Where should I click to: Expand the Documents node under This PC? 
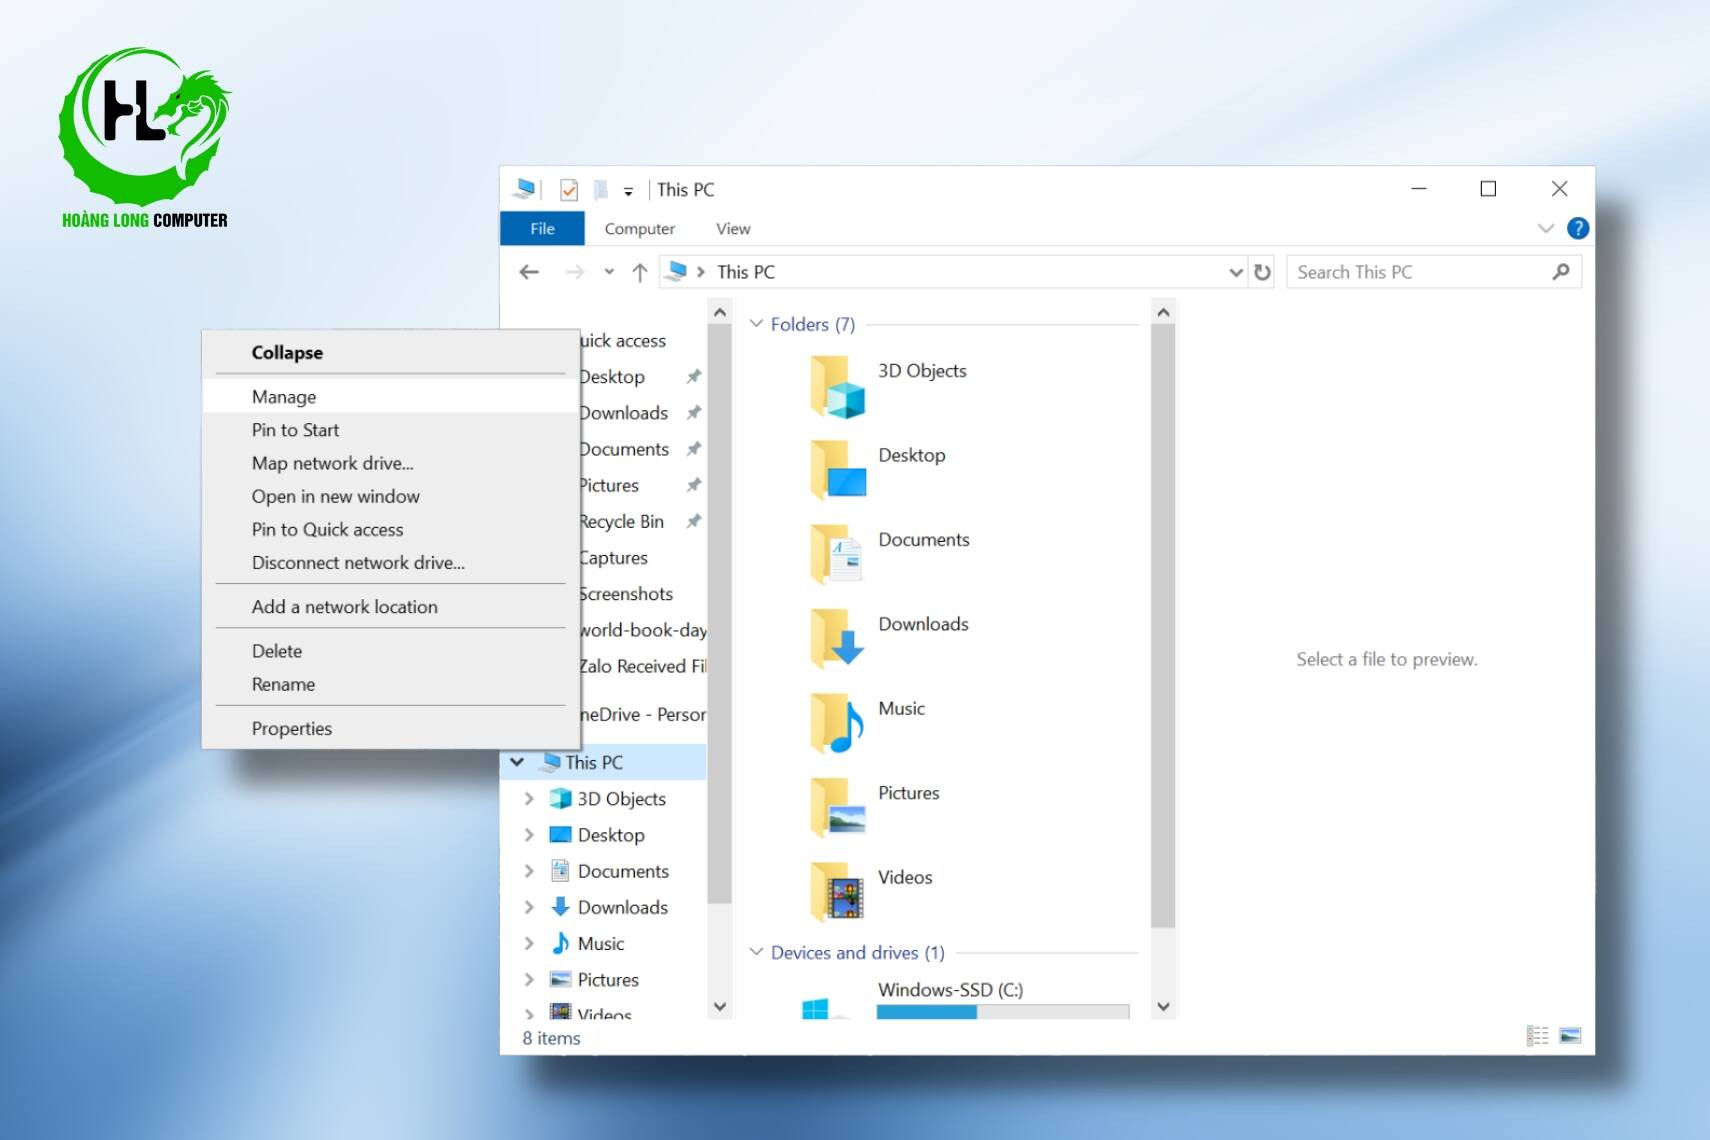(x=529, y=871)
